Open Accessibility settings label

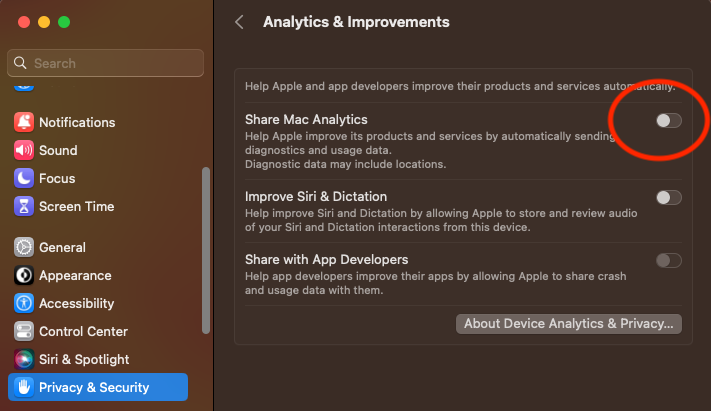[x=77, y=303]
